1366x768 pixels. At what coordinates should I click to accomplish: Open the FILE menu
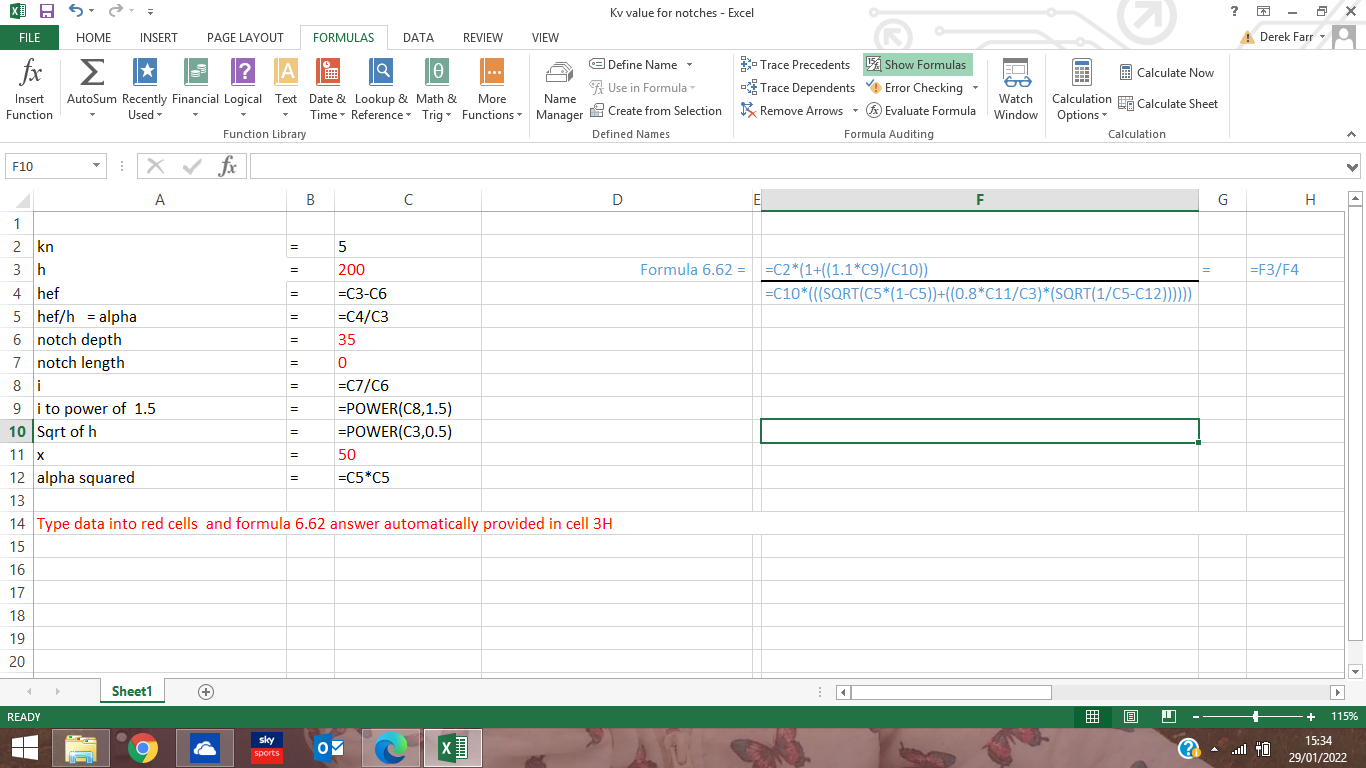click(30, 38)
